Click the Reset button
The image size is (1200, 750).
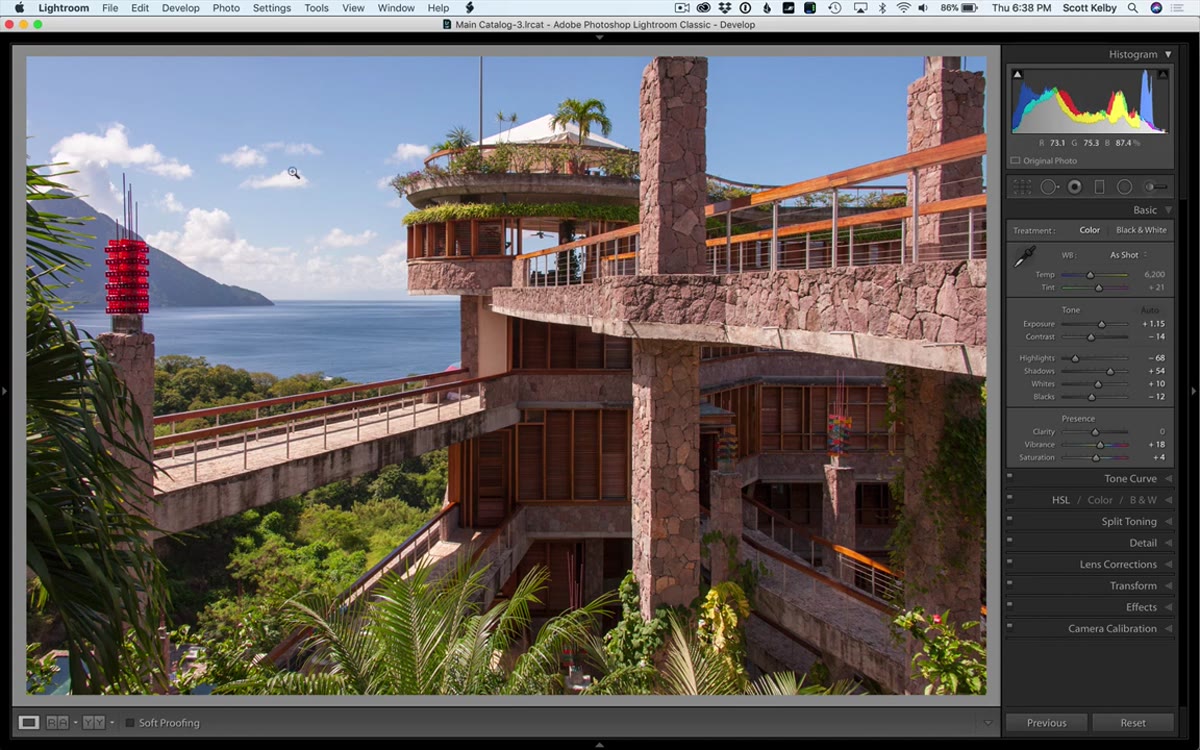[x=1133, y=722]
